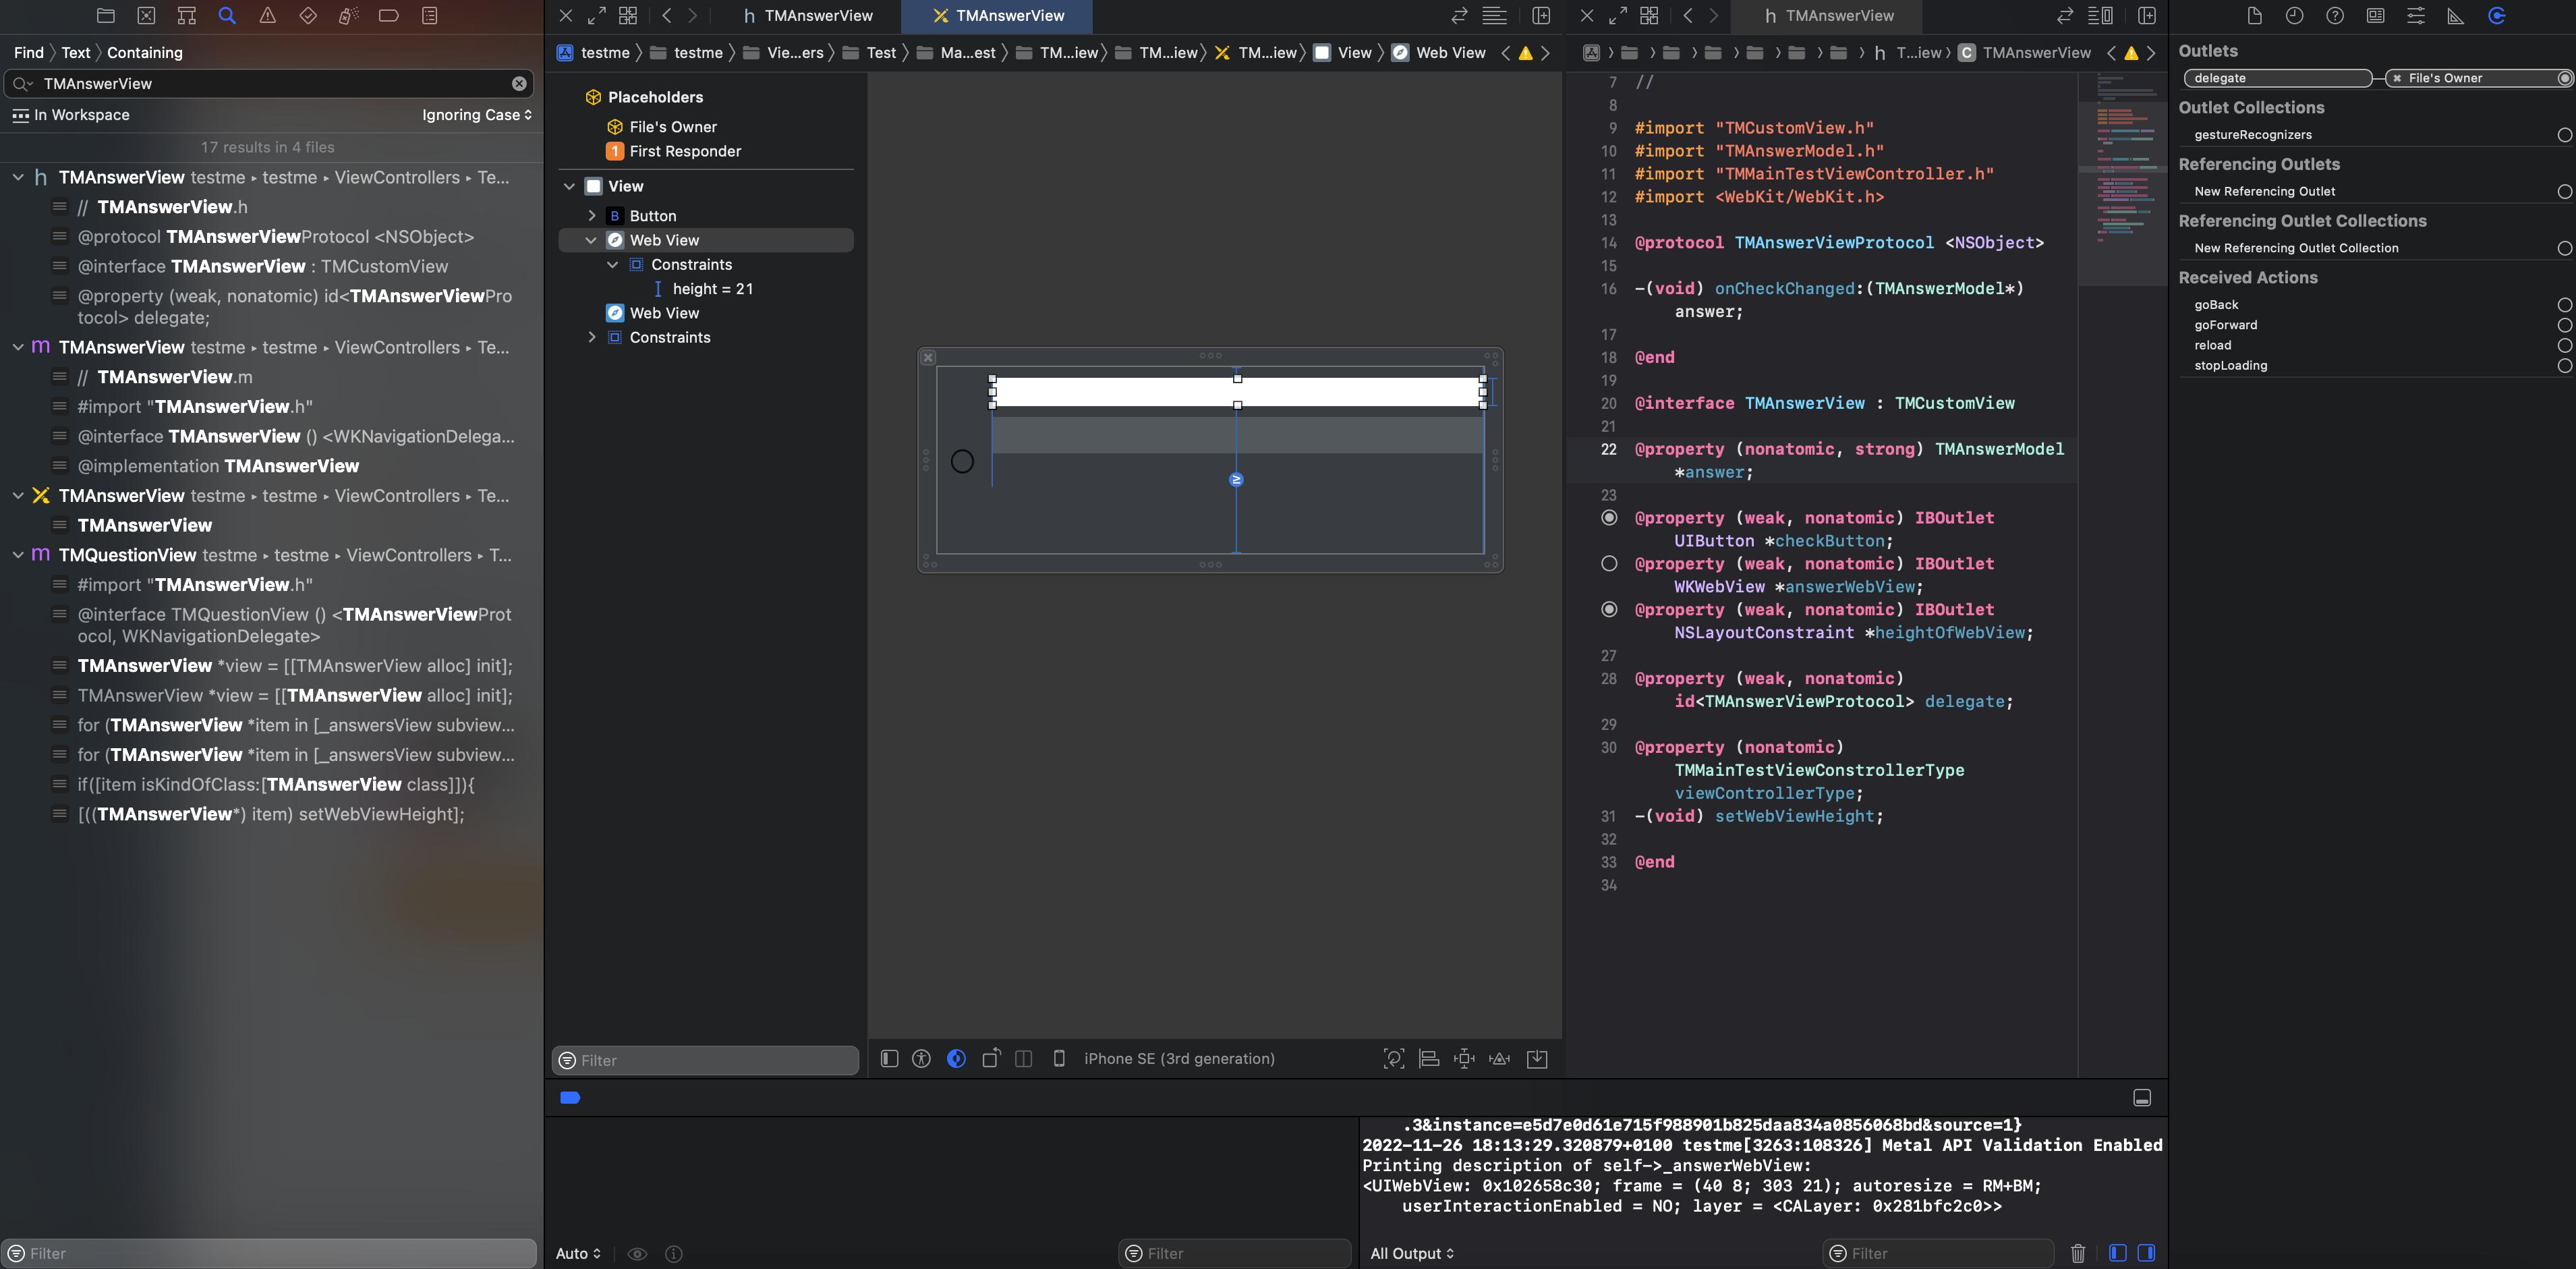Collapse Web View's Constraints group

613,265
